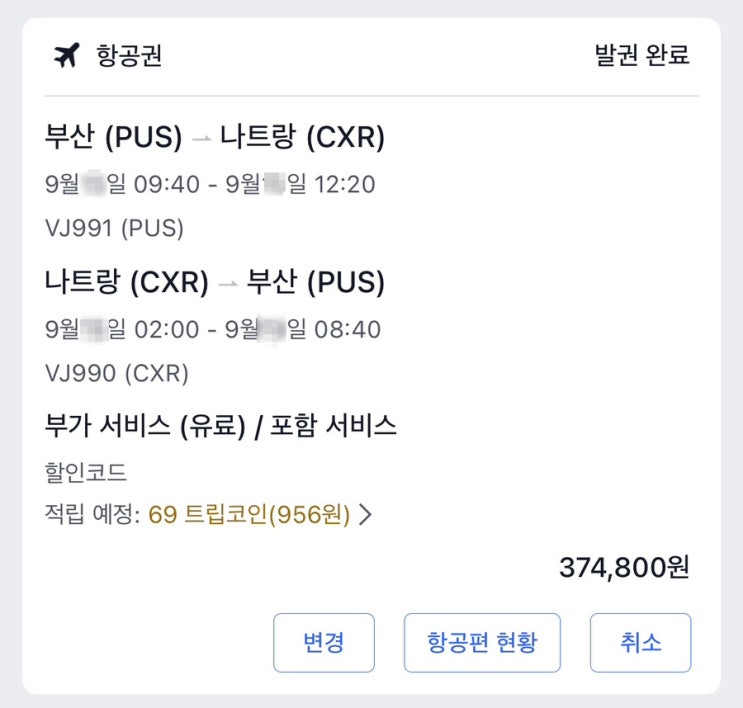The height and width of the screenshot is (708, 743).
Task: Click the 374,800원 total price
Action: point(624,568)
